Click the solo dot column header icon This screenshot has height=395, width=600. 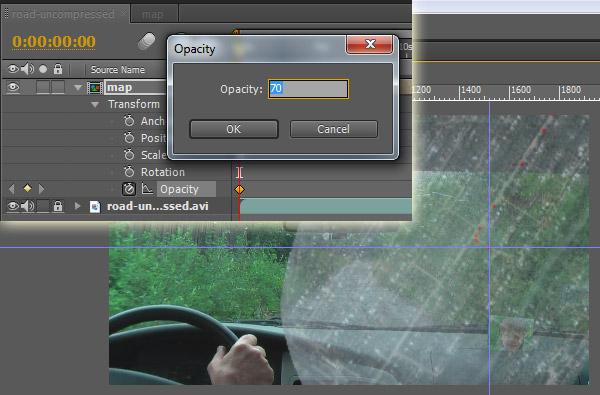coord(43,69)
